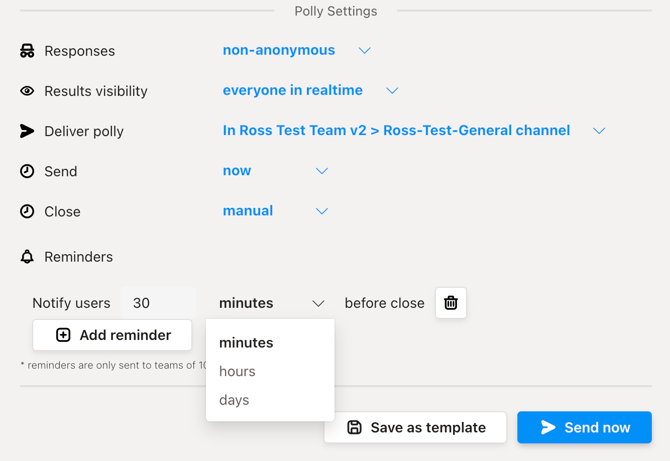Expand the everyone in realtime dropdown
Viewport: 670px width, 461px height.
point(310,90)
